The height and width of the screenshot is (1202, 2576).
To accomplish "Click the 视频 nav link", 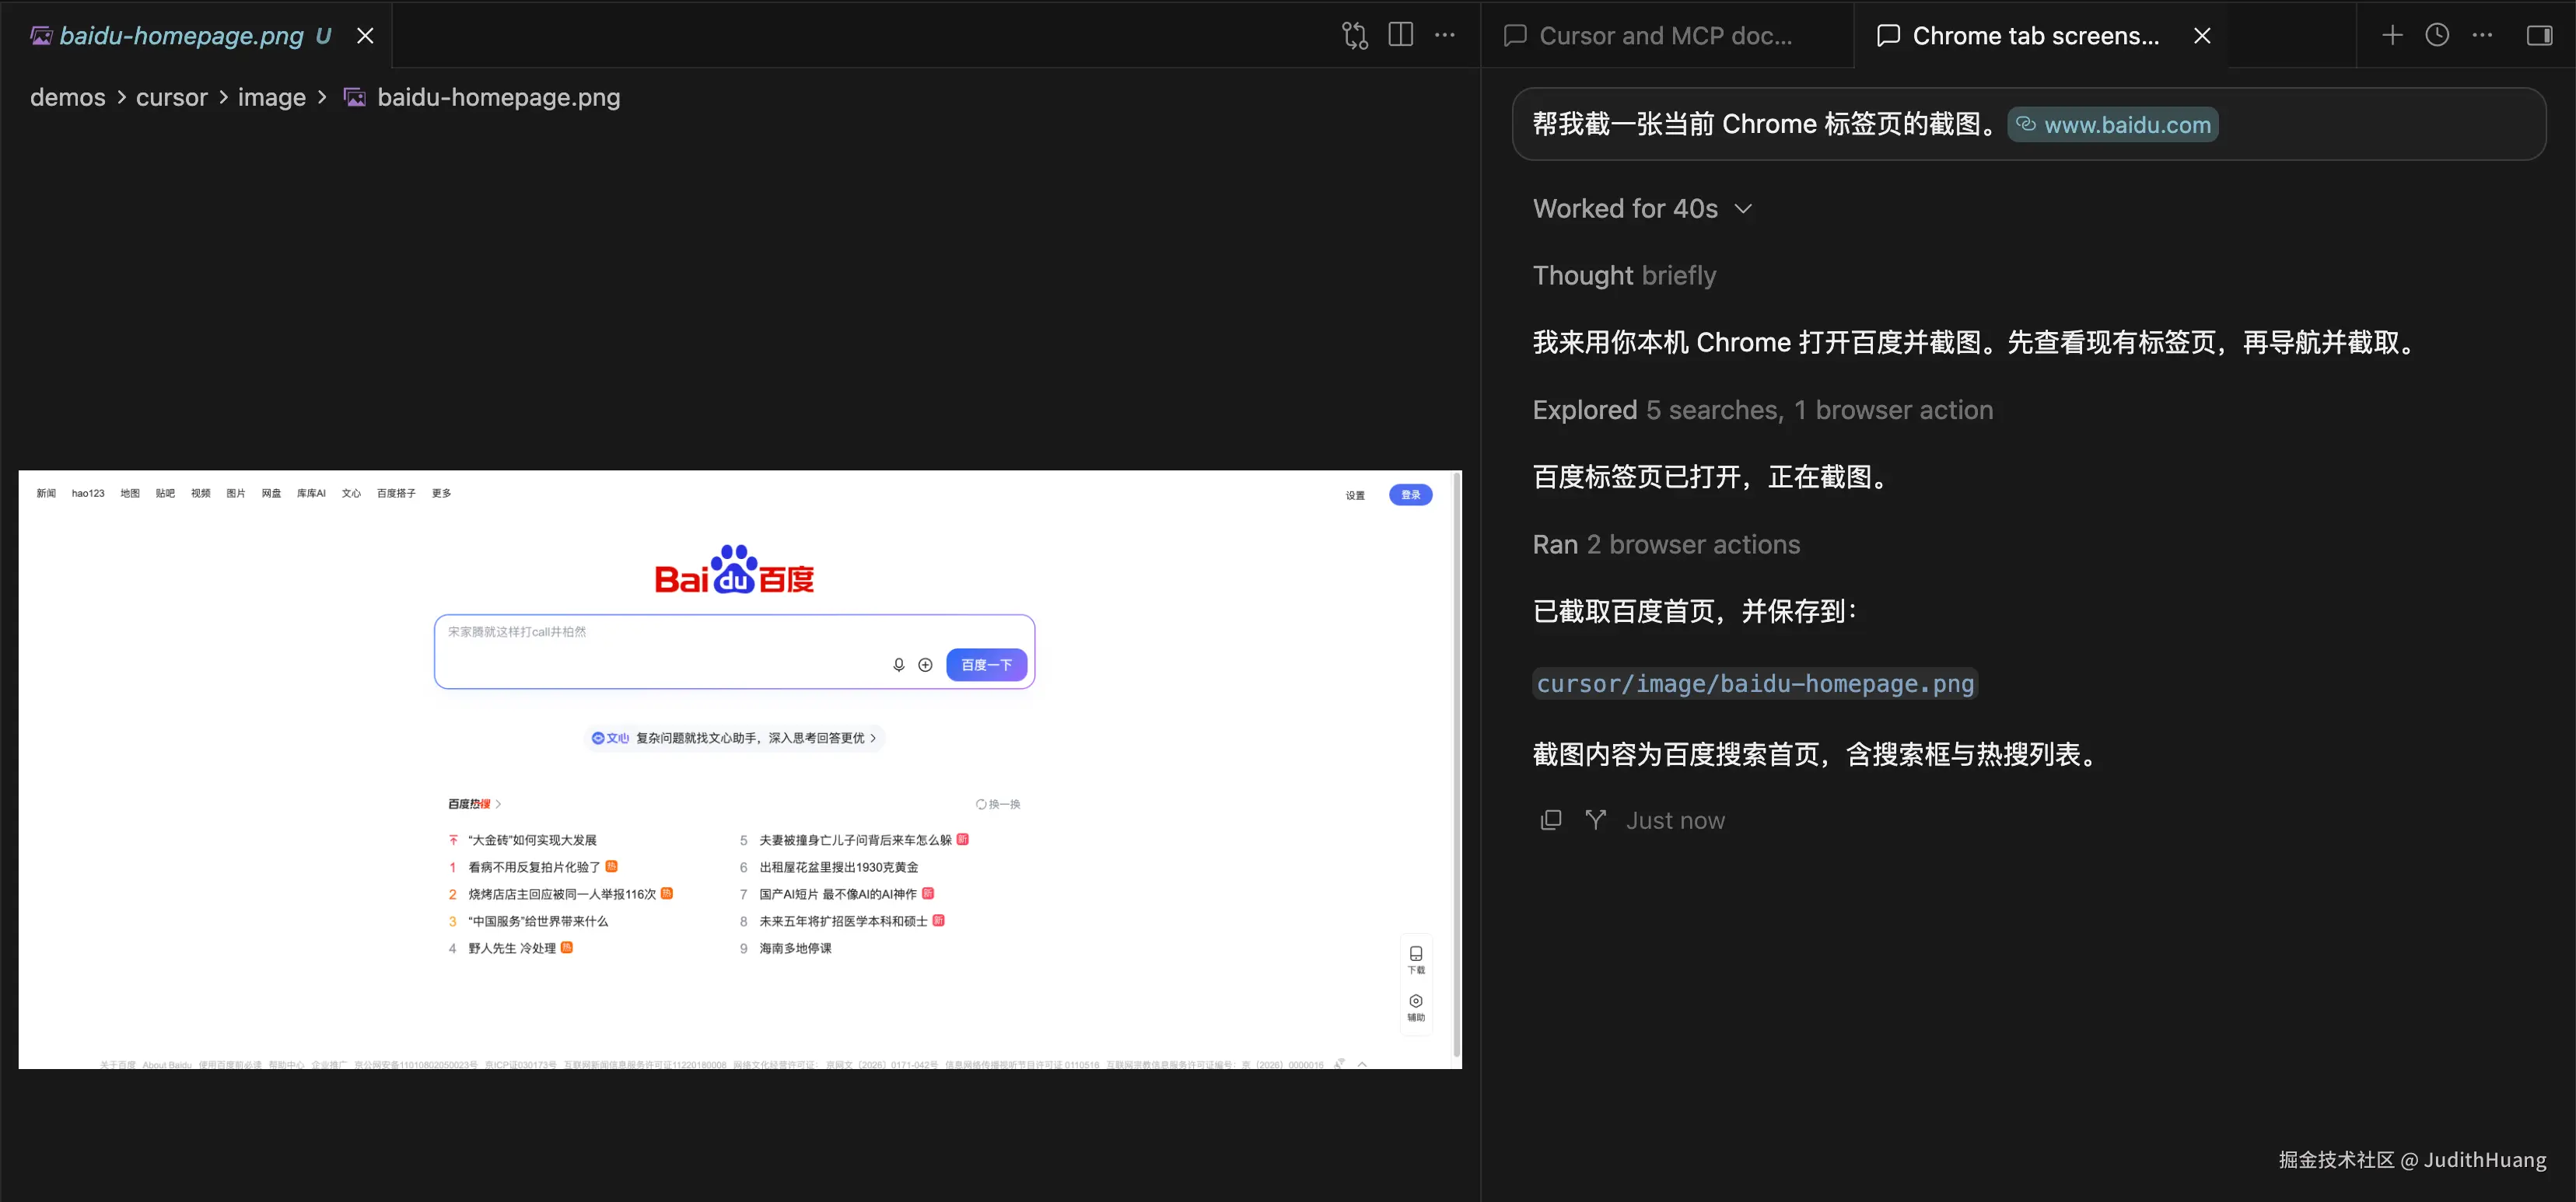I will [x=201, y=493].
